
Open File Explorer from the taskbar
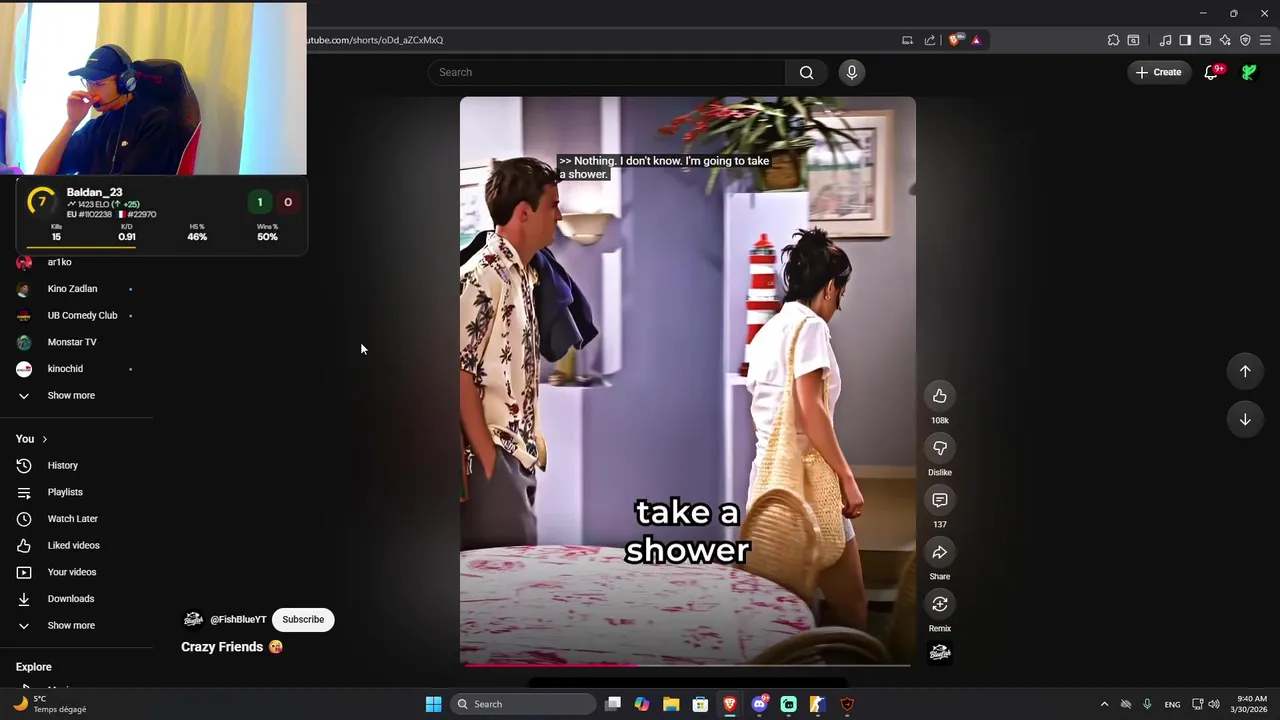(671, 704)
